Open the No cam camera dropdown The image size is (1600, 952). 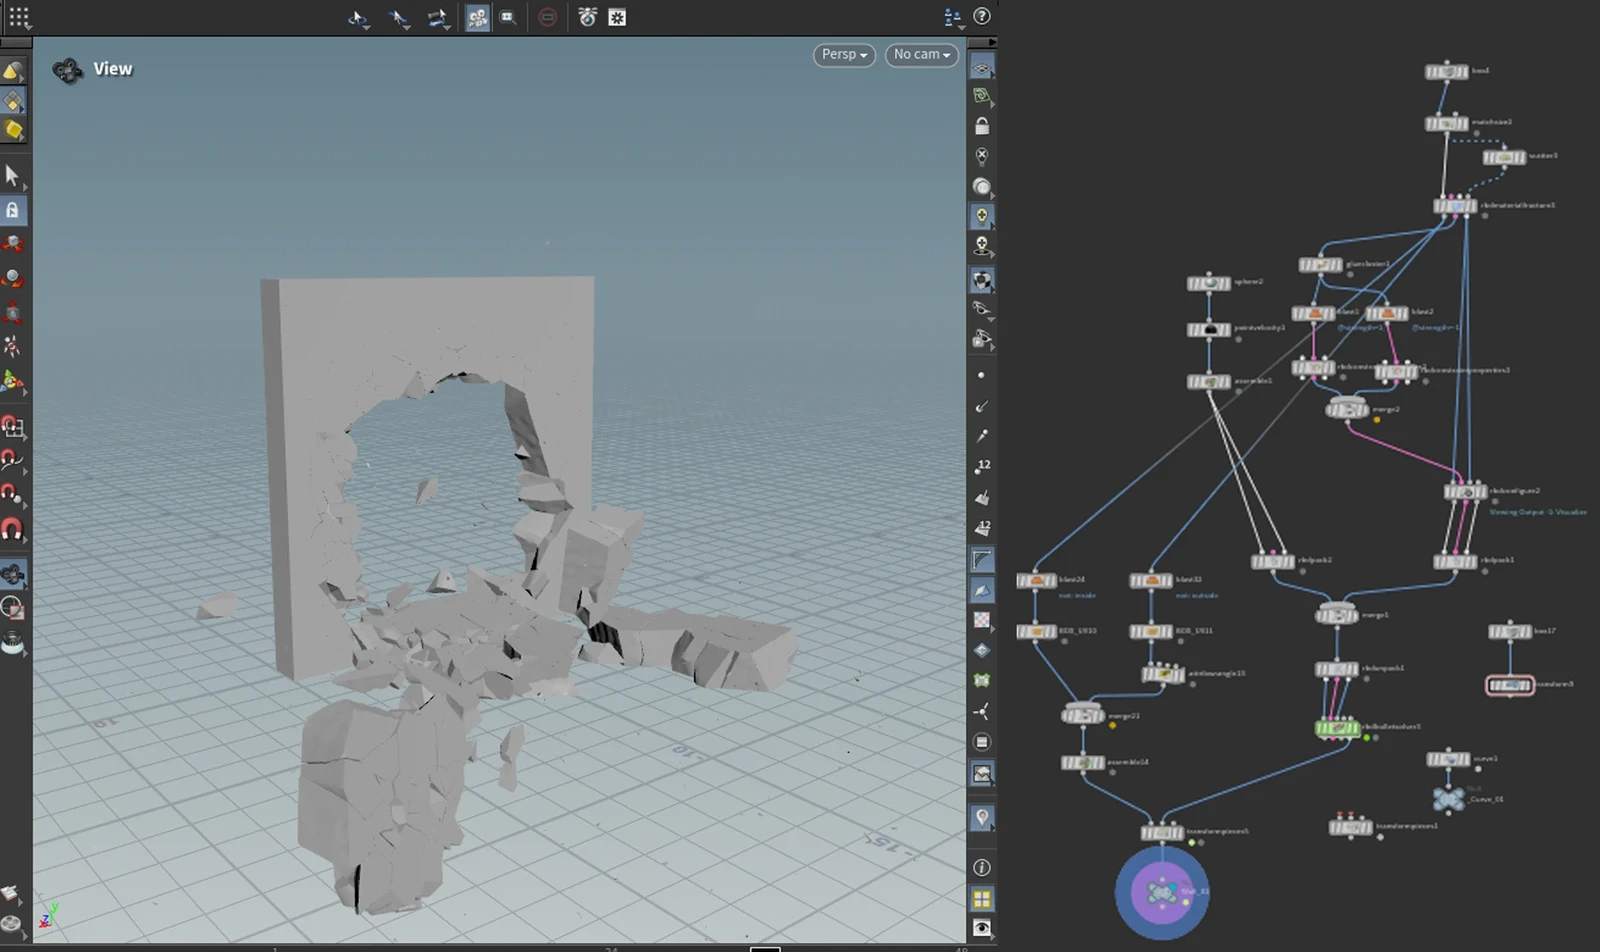pyautogui.click(x=921, y=55)
